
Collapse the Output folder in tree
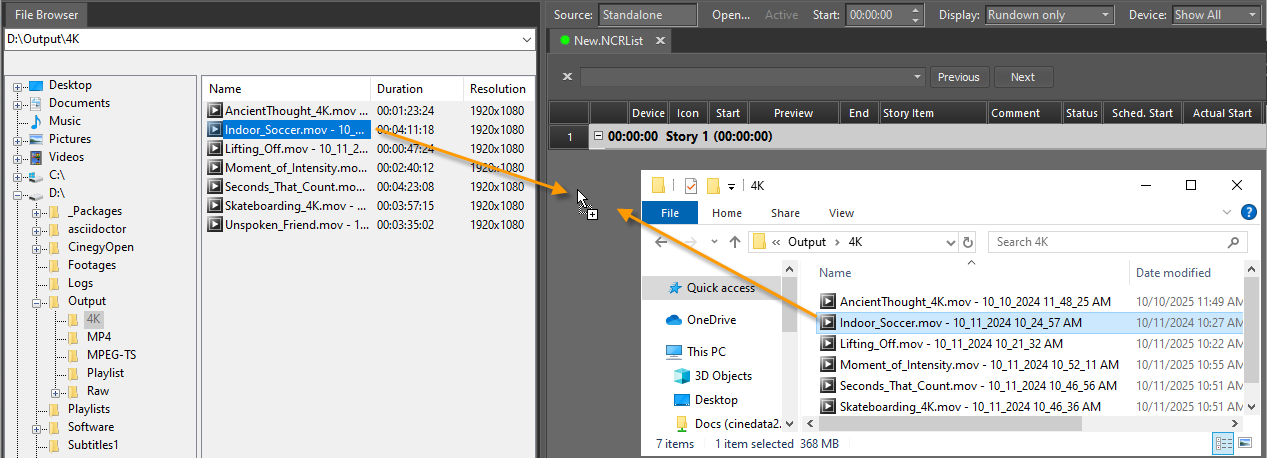[37, 301]
